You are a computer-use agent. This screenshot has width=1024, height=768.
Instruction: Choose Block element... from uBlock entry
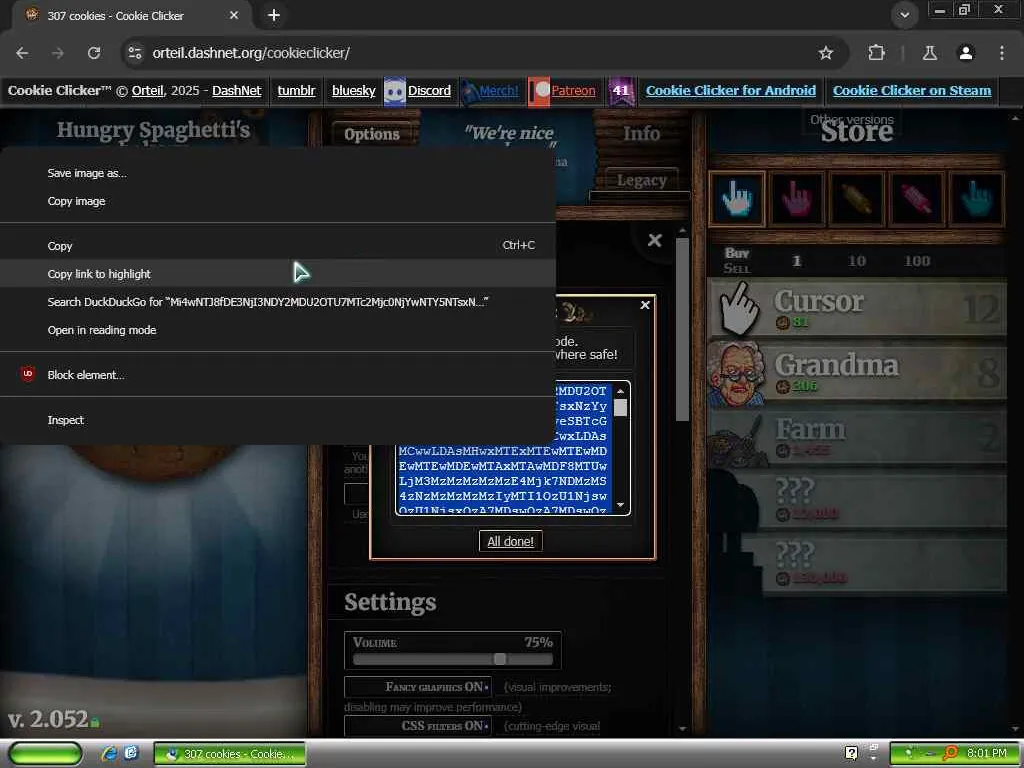(278, 375)
